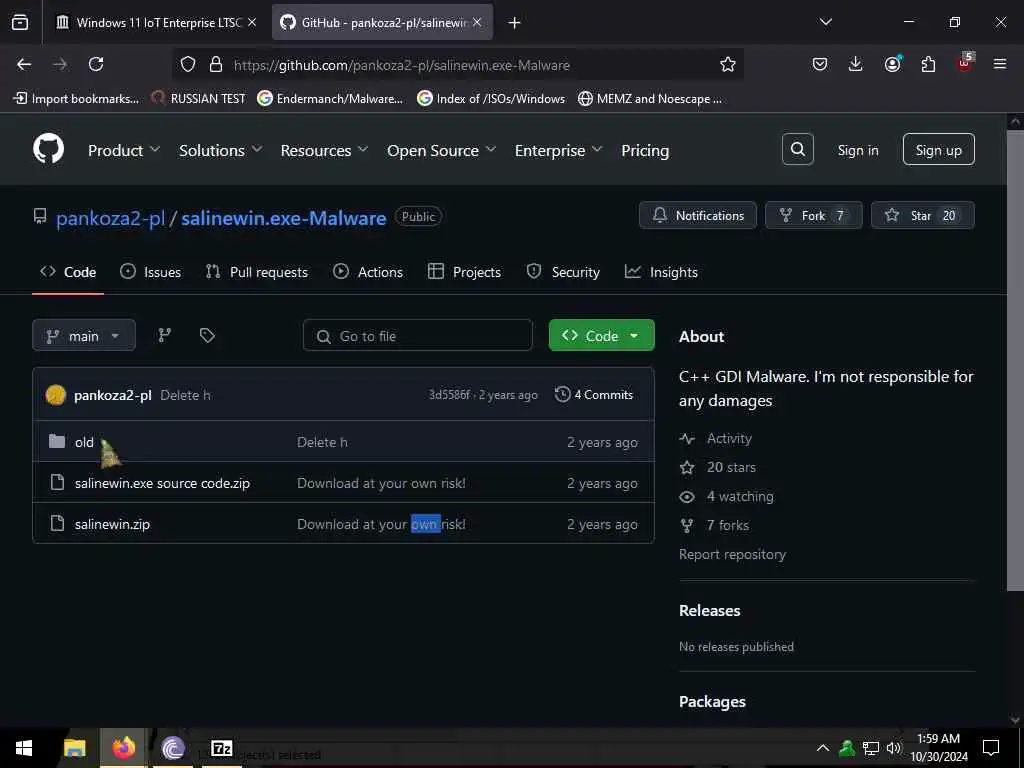View tags with the tag icon

(x=207, y=336)
